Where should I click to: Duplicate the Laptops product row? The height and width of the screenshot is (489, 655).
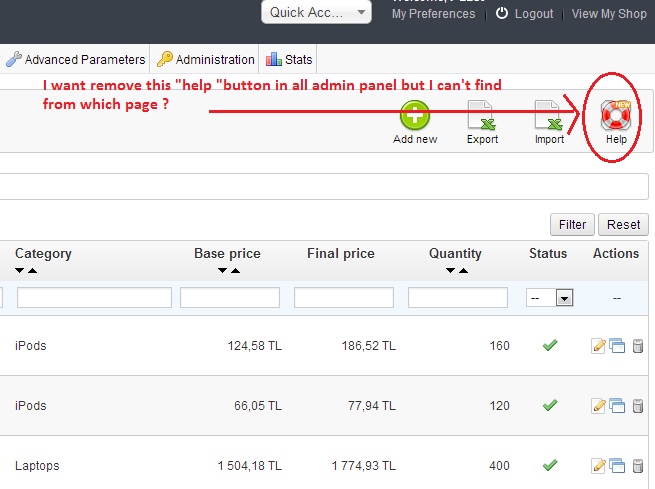click(x=617, y=466)
